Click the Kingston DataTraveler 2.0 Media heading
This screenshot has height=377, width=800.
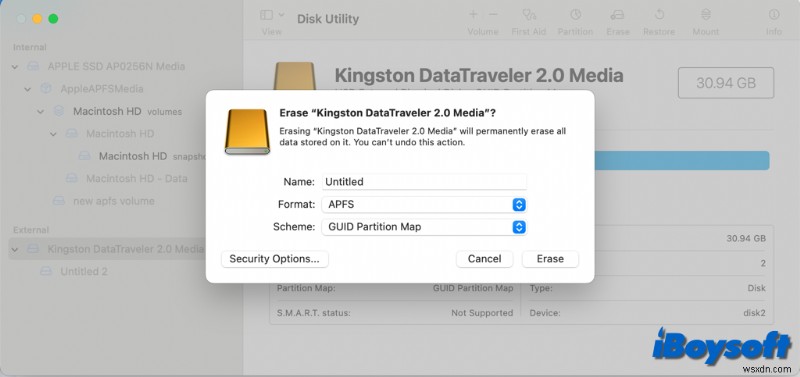[x=479, y=76]
